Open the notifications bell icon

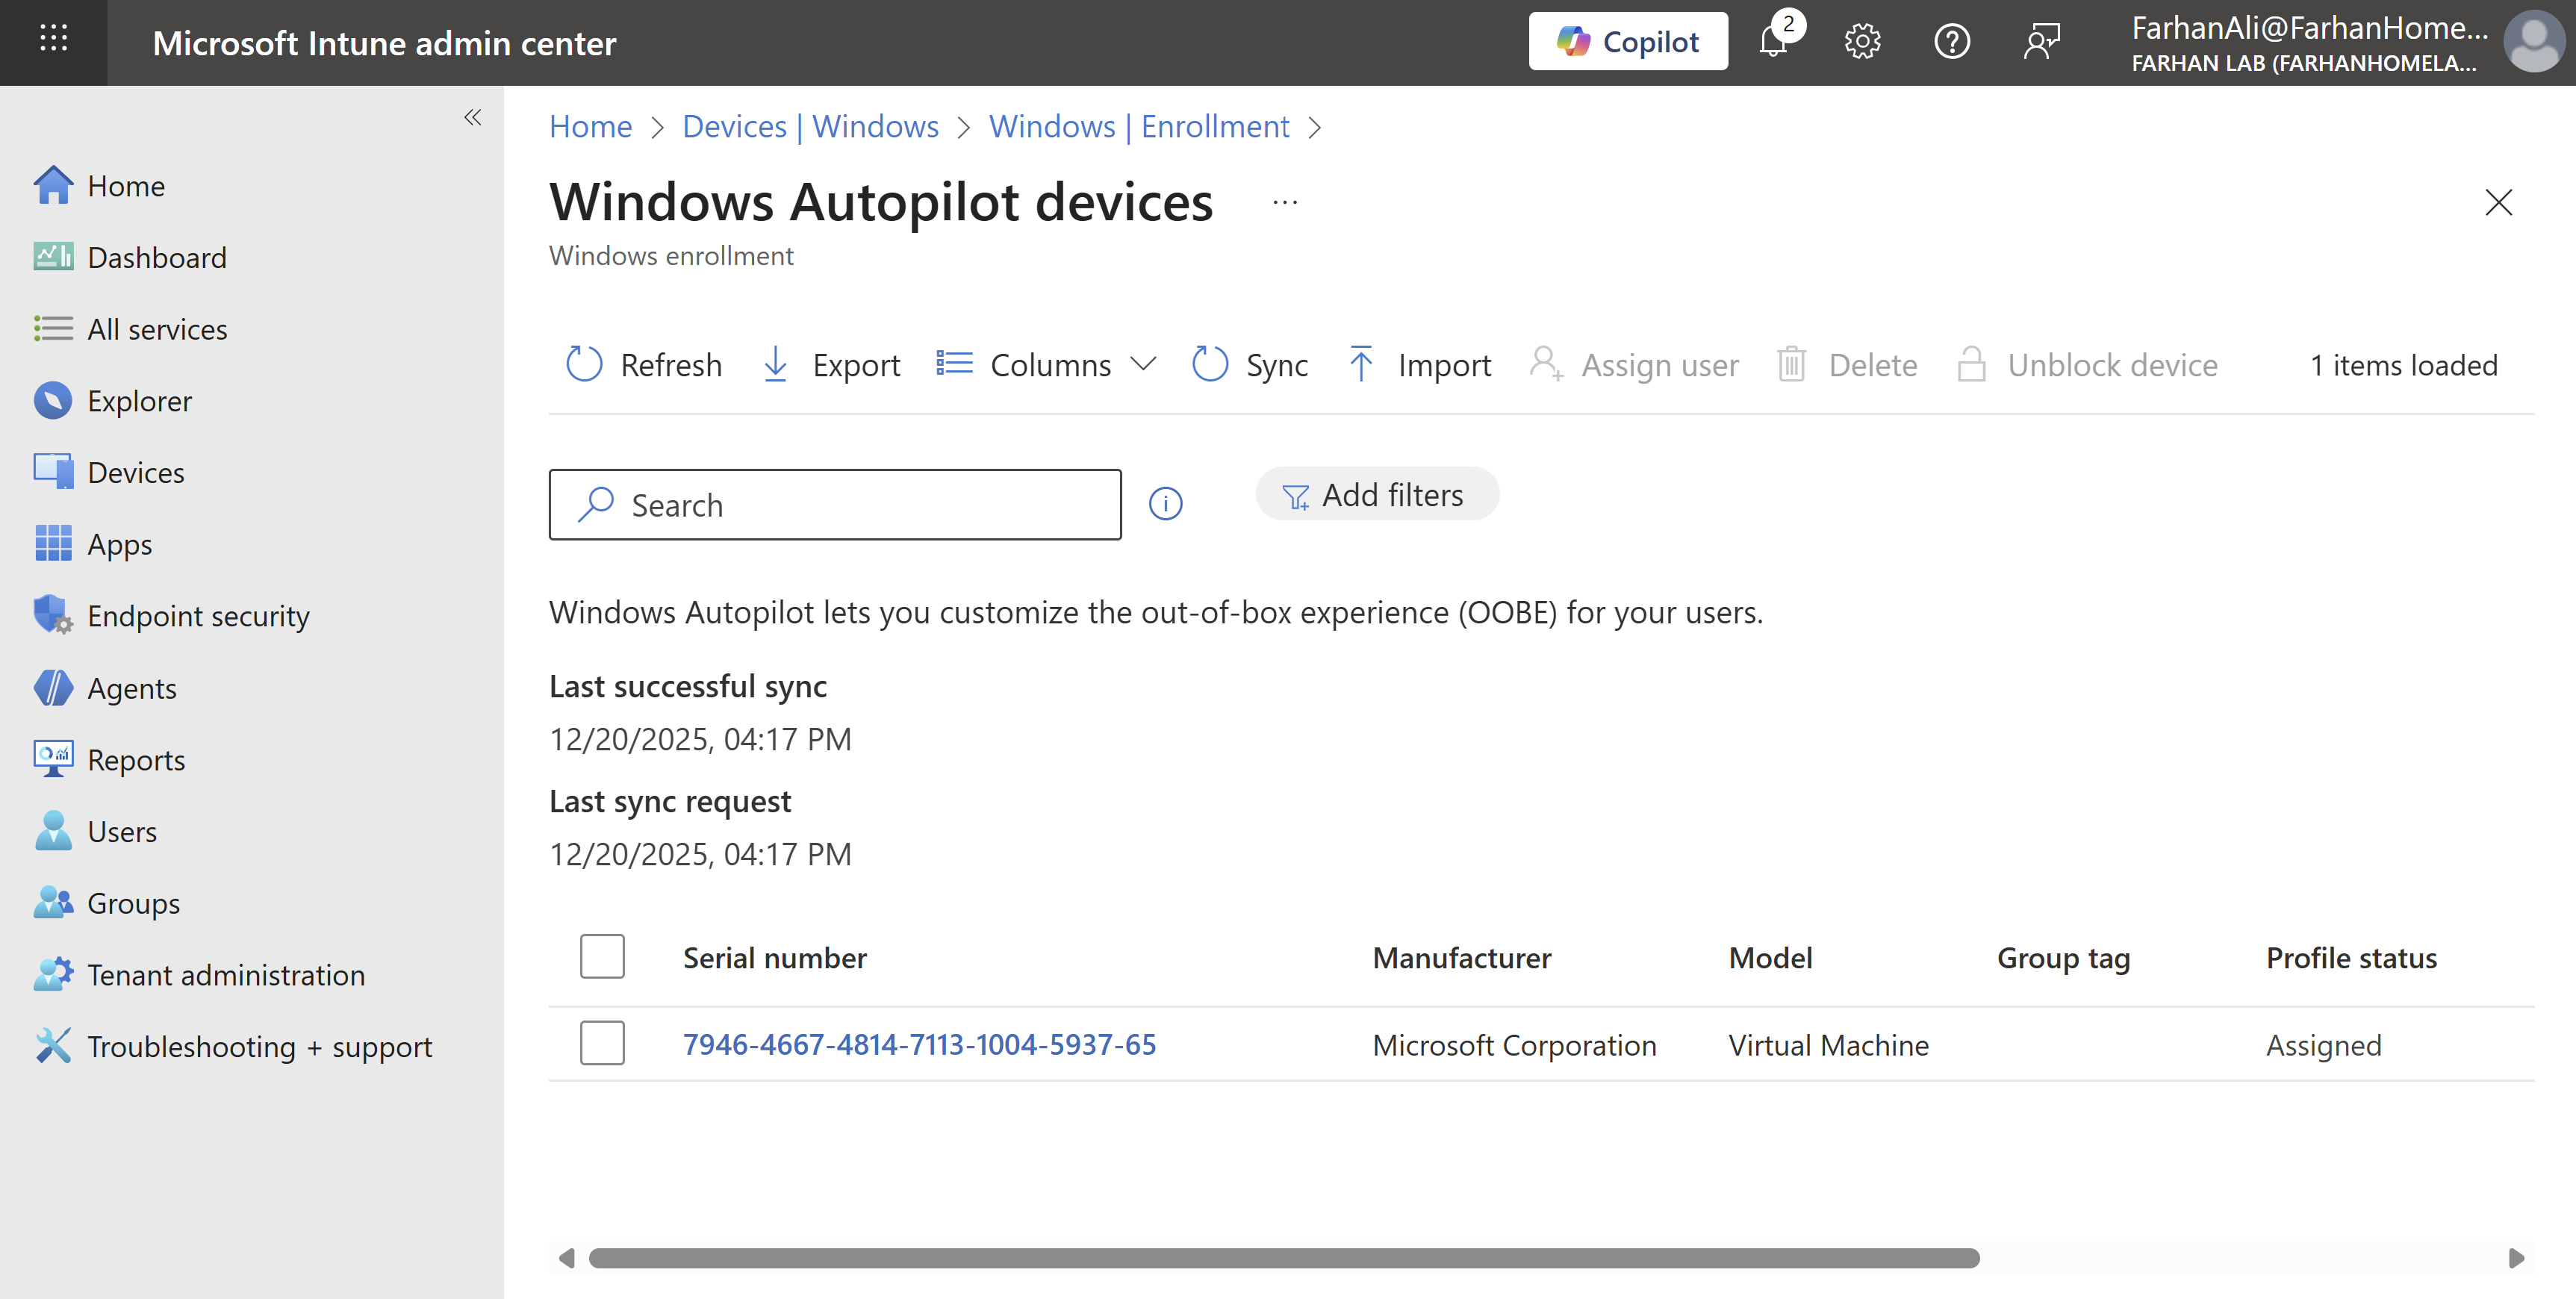pyautogui.click(x=1774, y=42)
